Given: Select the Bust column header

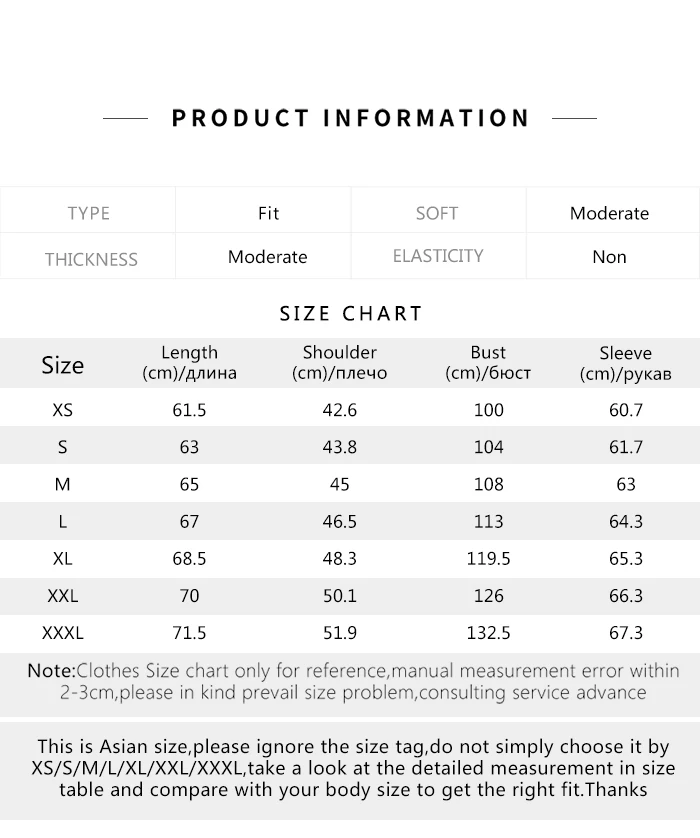Looking at the screenshot, I should [x=488, y=363].
